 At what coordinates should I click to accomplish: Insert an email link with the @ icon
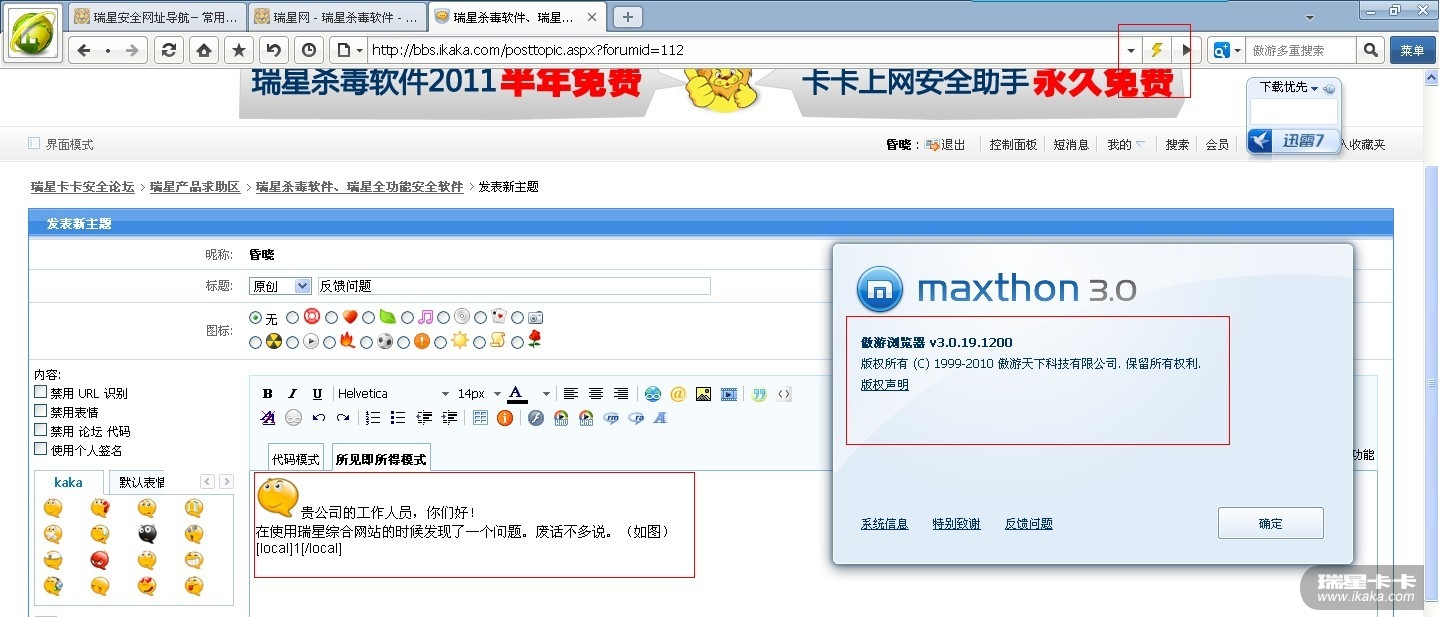[678, 394]
